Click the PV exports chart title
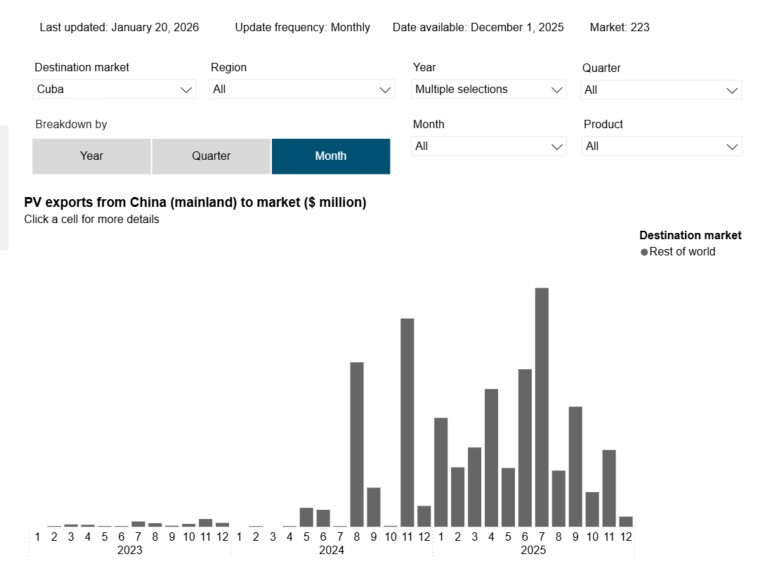The image size is (765, 572). [x=195, y=202]
